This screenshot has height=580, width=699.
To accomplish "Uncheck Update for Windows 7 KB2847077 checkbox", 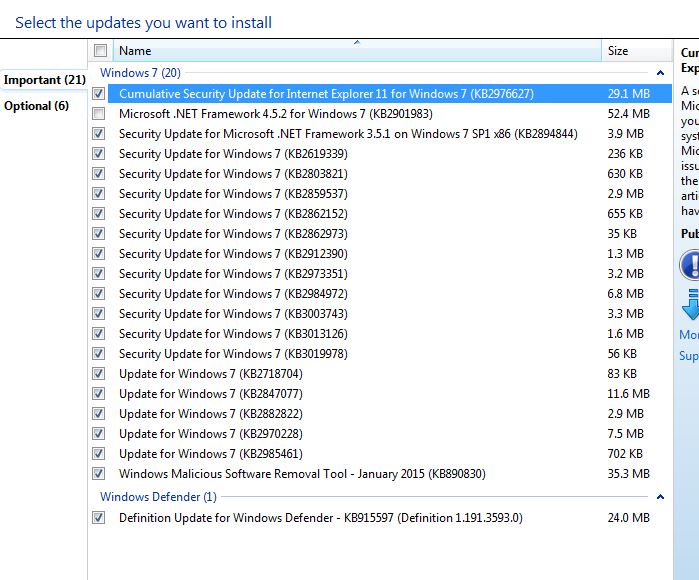I will click(x=99, y=394).
